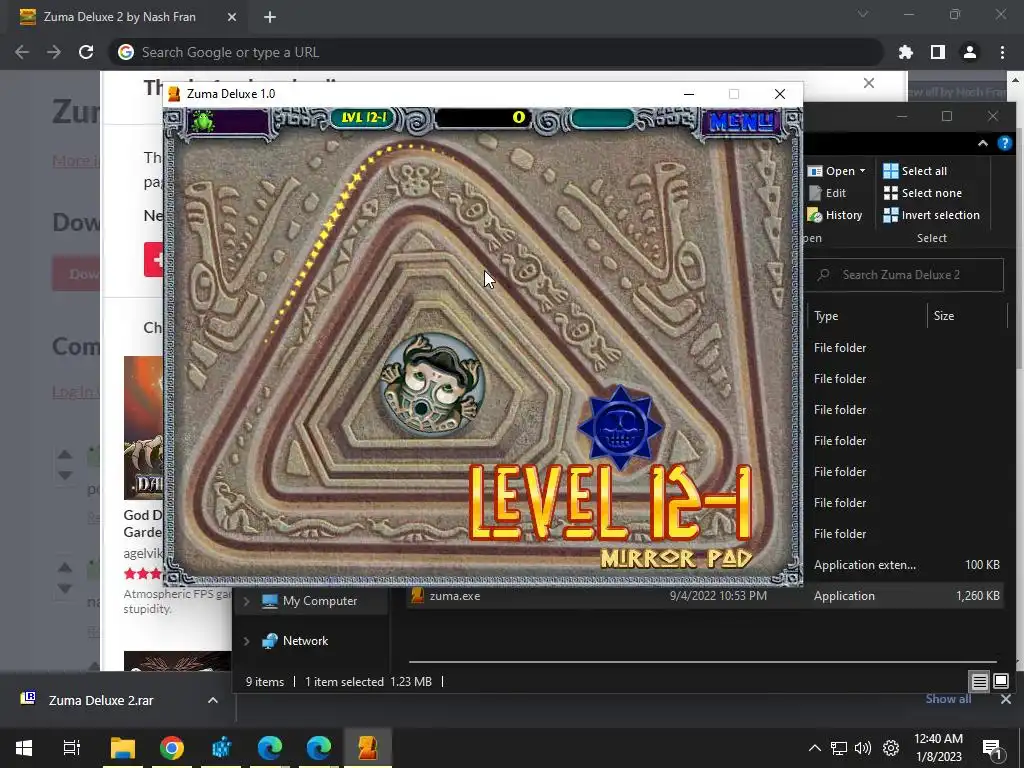Open Chrome extensions puzzle icon
1024x768 pixels.
906,52
